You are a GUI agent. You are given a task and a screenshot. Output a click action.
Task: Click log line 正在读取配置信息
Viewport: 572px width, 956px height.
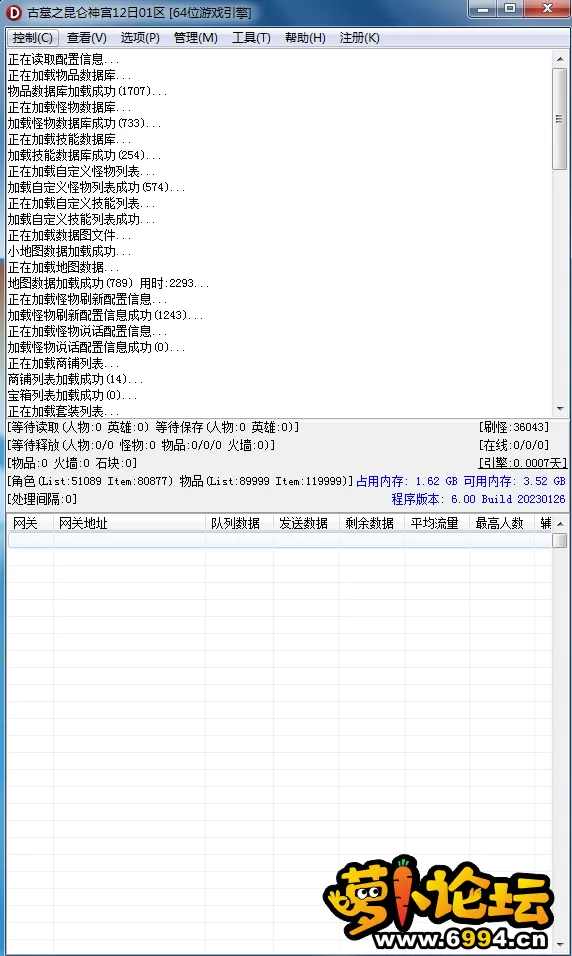coord(63,59)
